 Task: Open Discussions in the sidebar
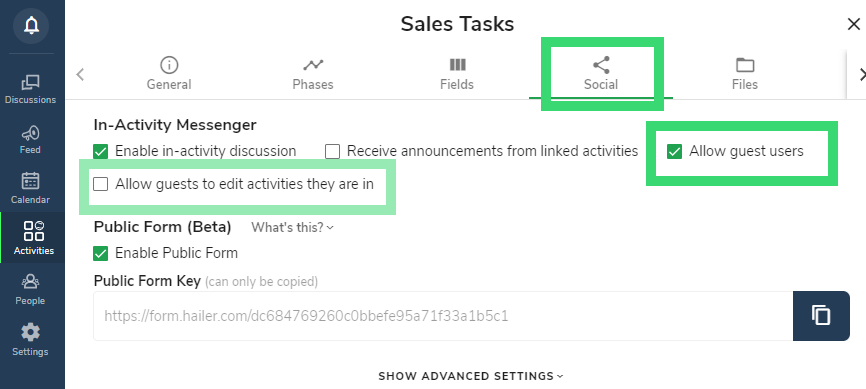pyautogui.click(x=30, y=90)
